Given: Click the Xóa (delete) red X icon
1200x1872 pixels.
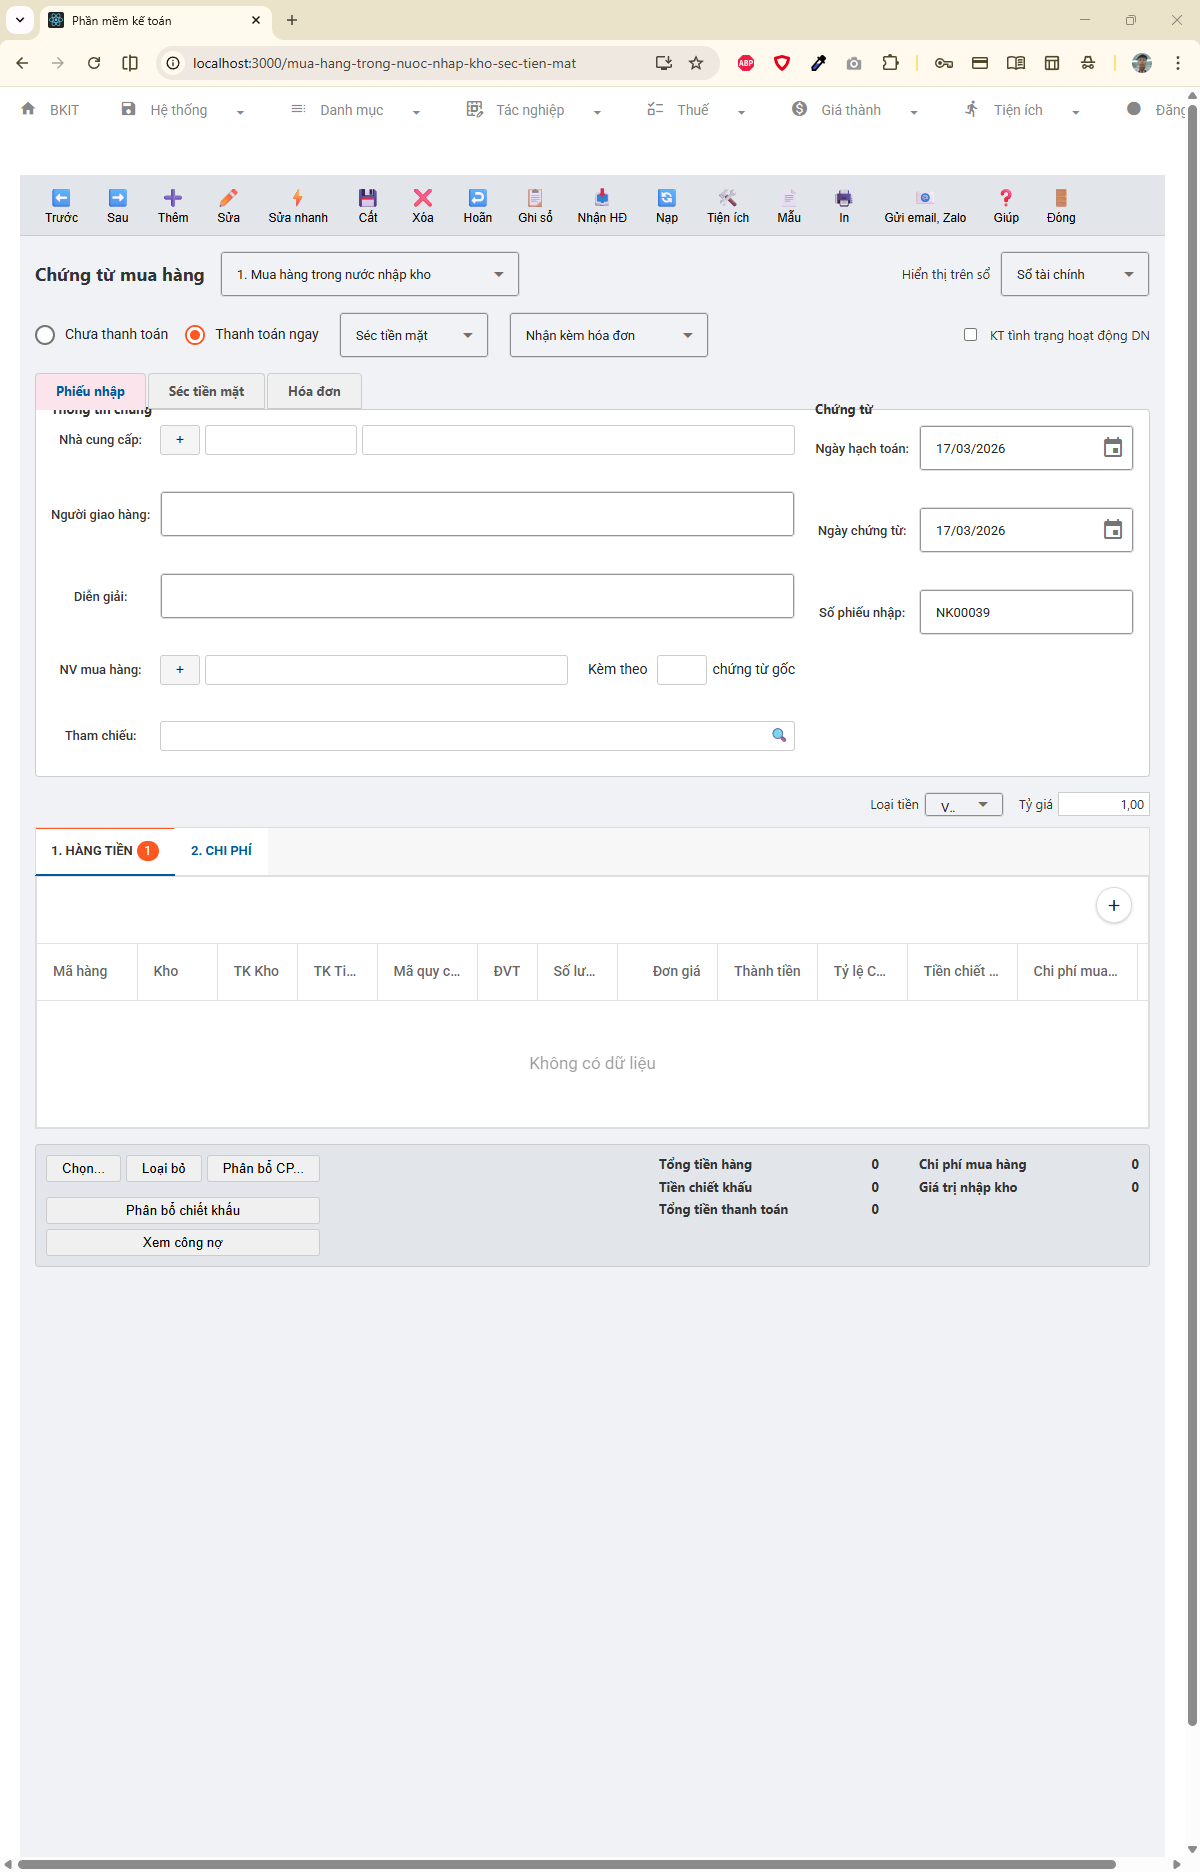Looking at the screenshot, I should pyautogui.click(x=423, y=198).
